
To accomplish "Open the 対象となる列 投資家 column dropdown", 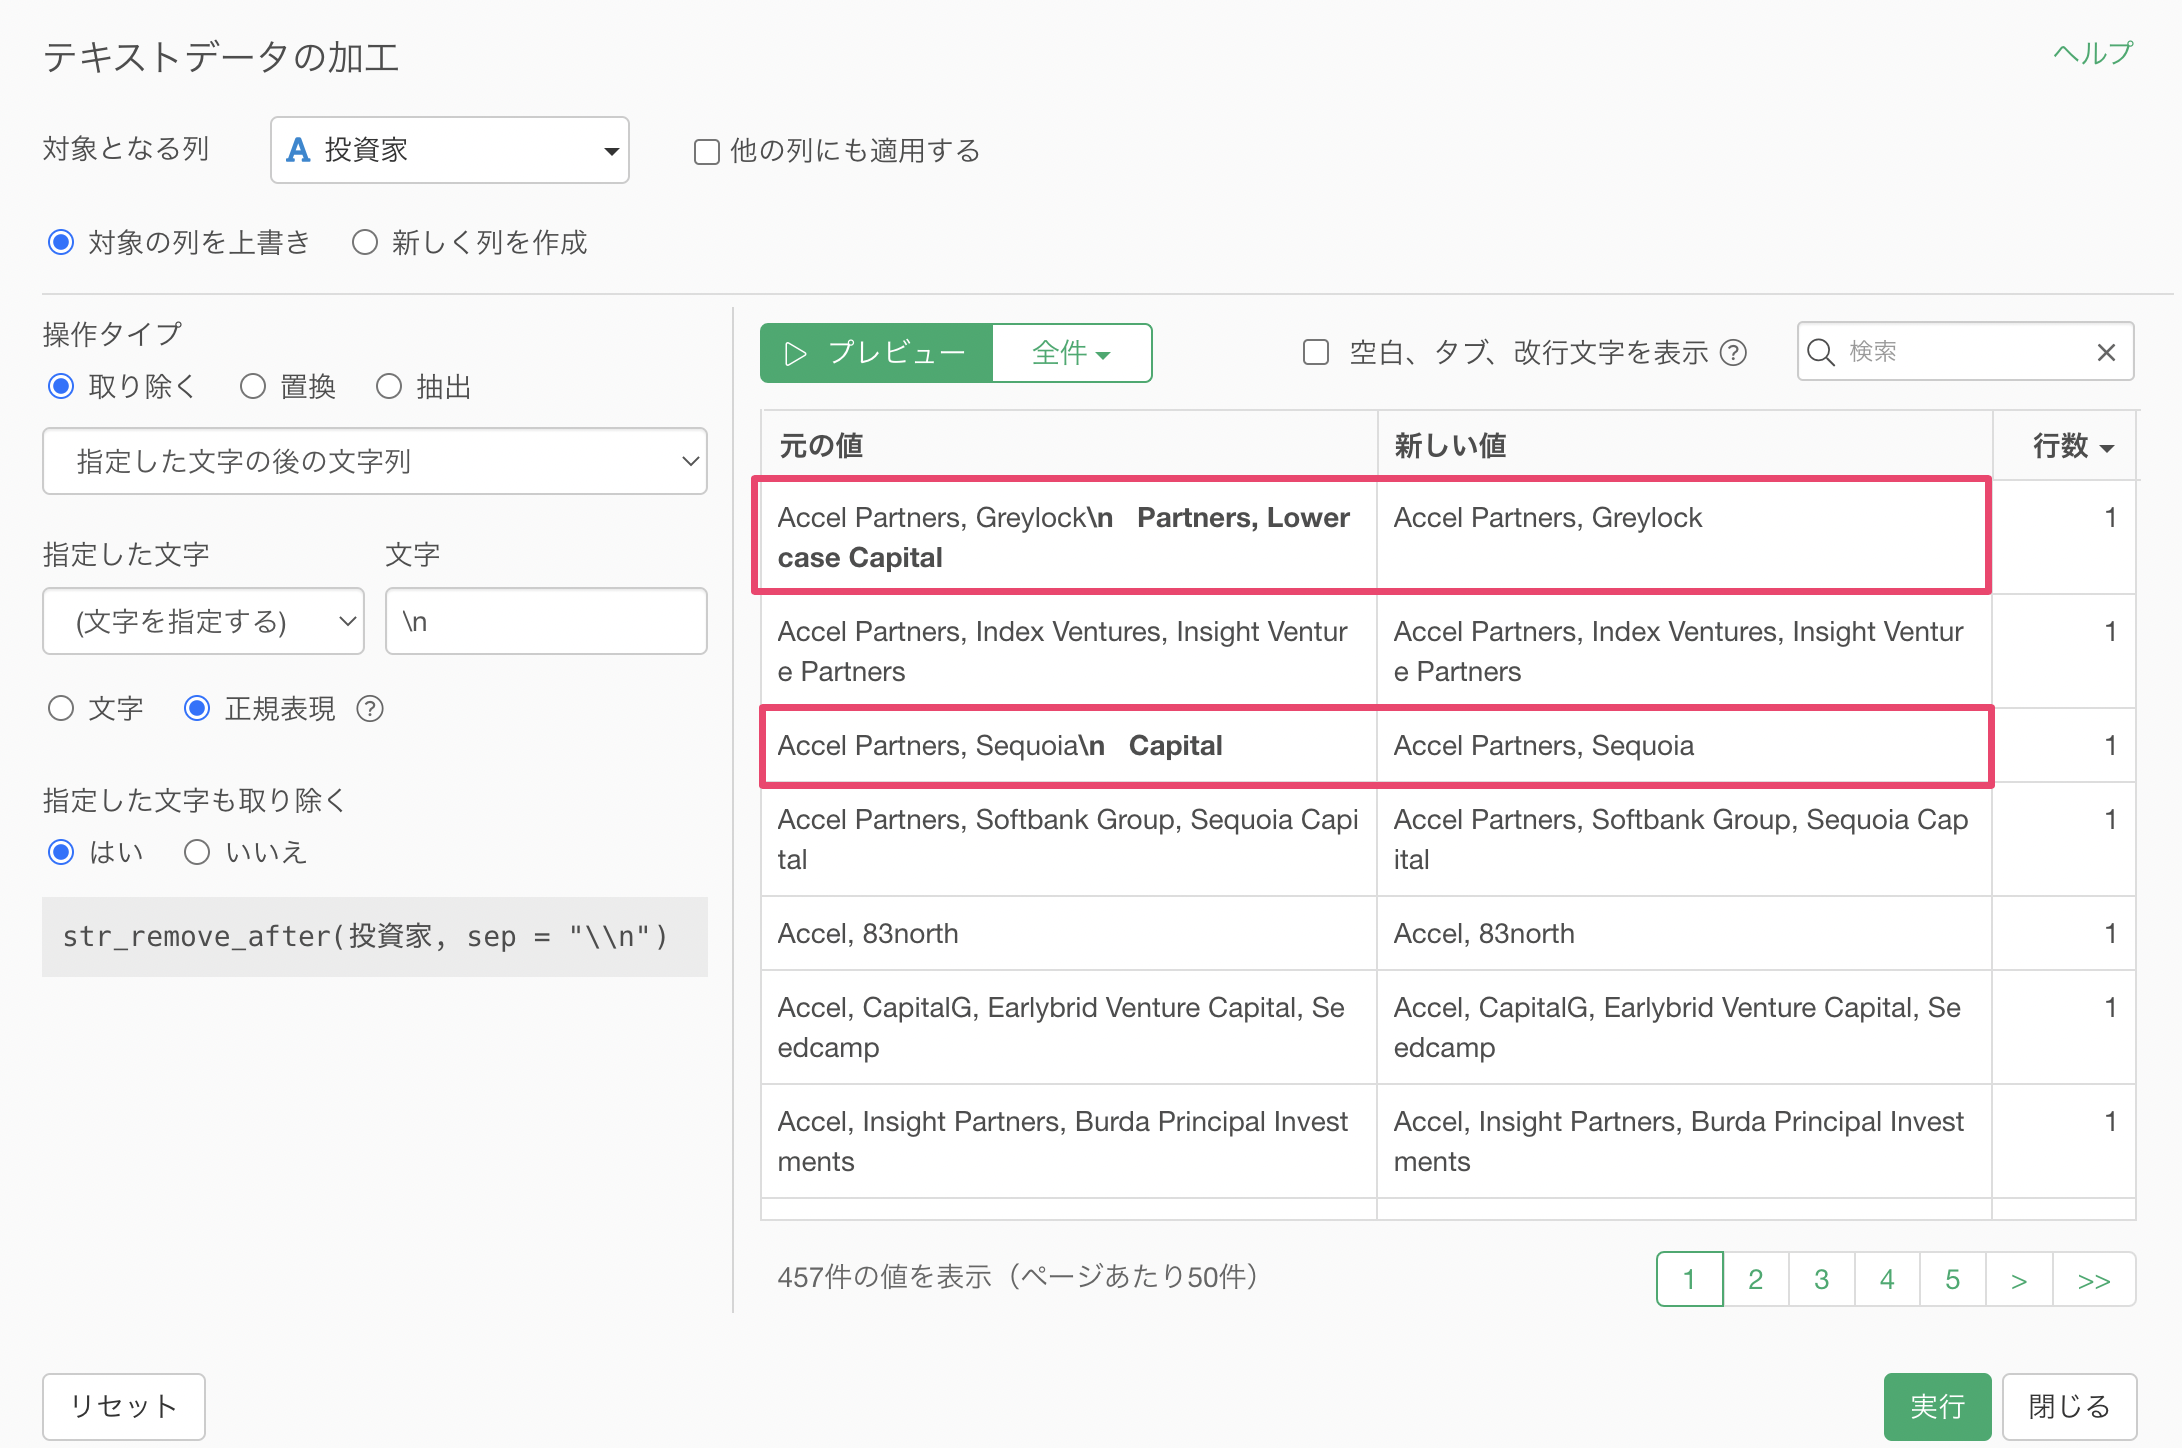I will [449, 150].
